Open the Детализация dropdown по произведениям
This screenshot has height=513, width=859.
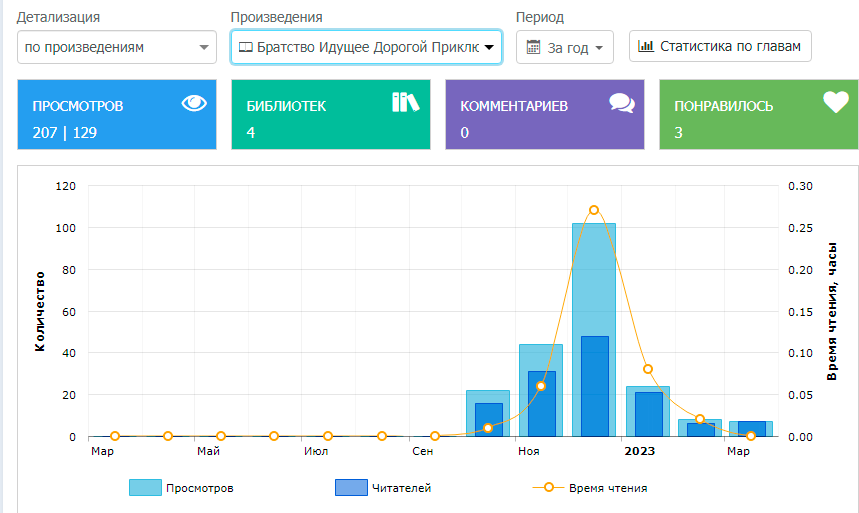pyautogui.click(x=117, y=47)
